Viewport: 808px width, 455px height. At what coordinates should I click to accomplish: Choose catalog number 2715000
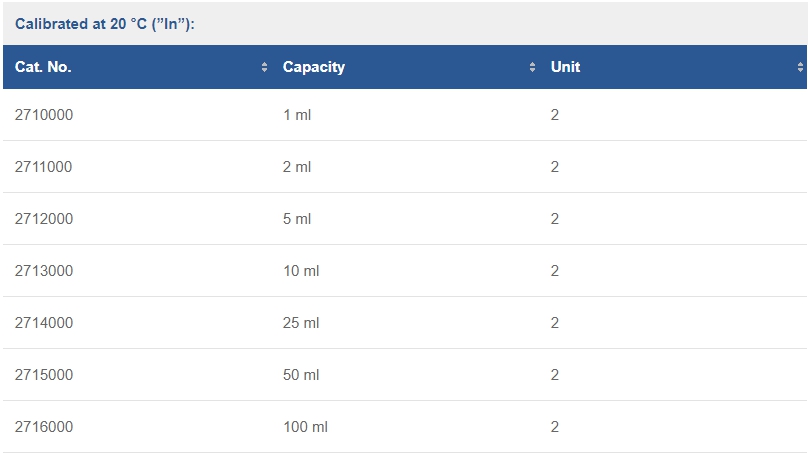(x=44, y=375)
